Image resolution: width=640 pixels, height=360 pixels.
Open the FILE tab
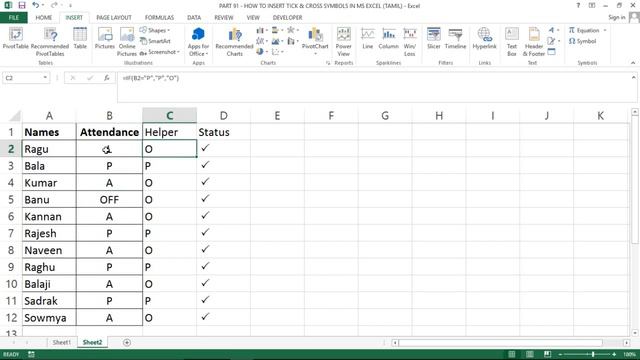pos(13,18)
